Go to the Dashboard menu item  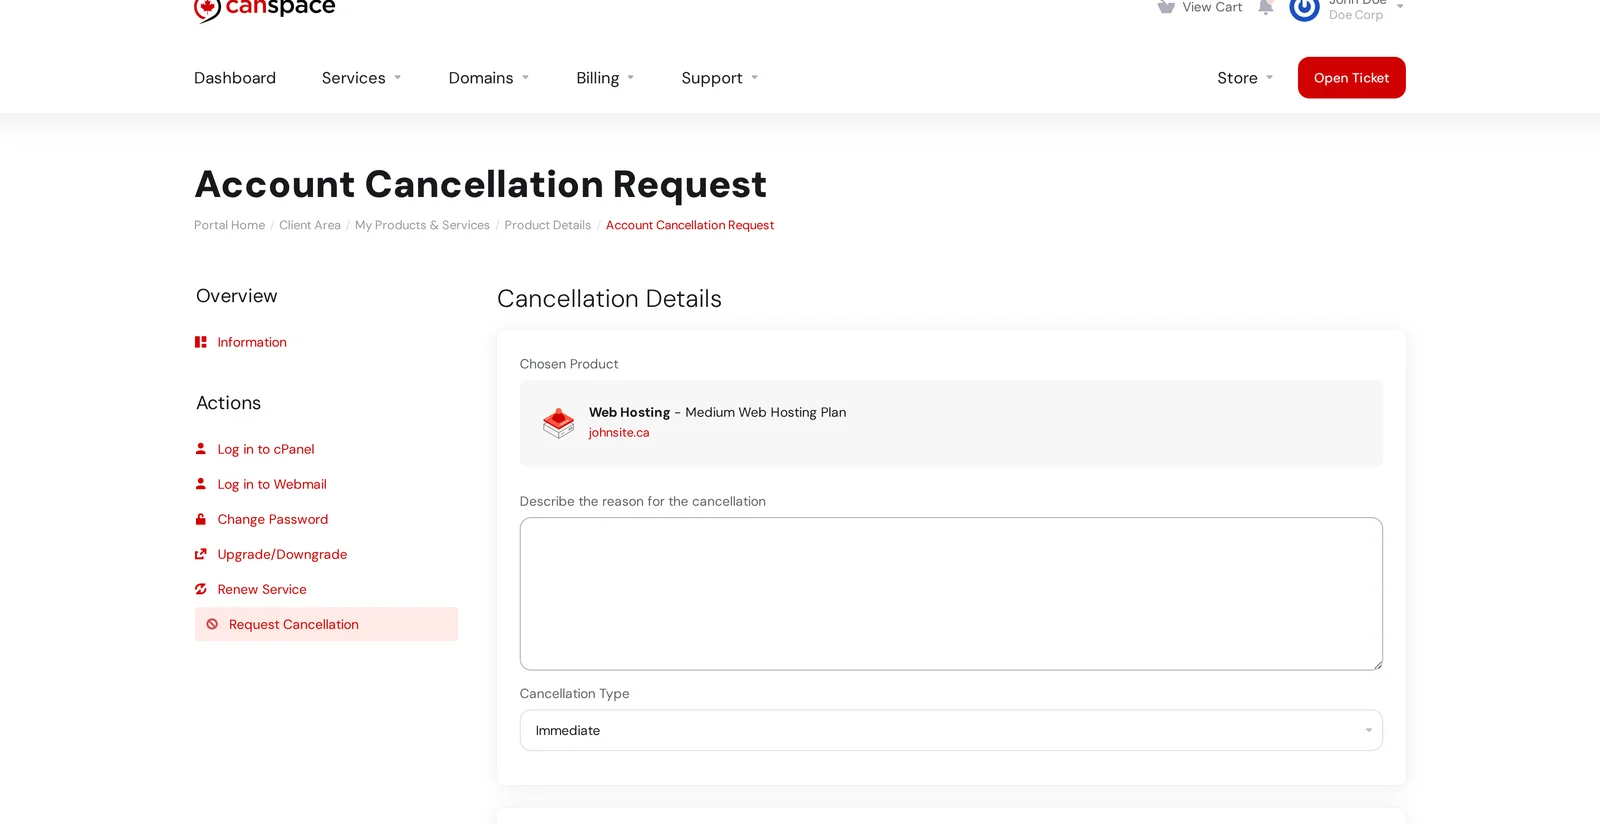click(x=235, y=78)
